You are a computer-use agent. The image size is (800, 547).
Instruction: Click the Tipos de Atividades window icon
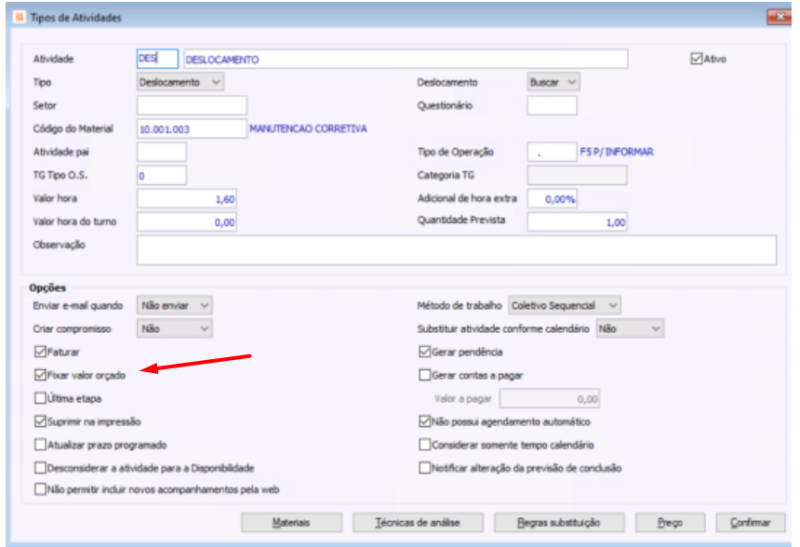[x=20, y=17]
